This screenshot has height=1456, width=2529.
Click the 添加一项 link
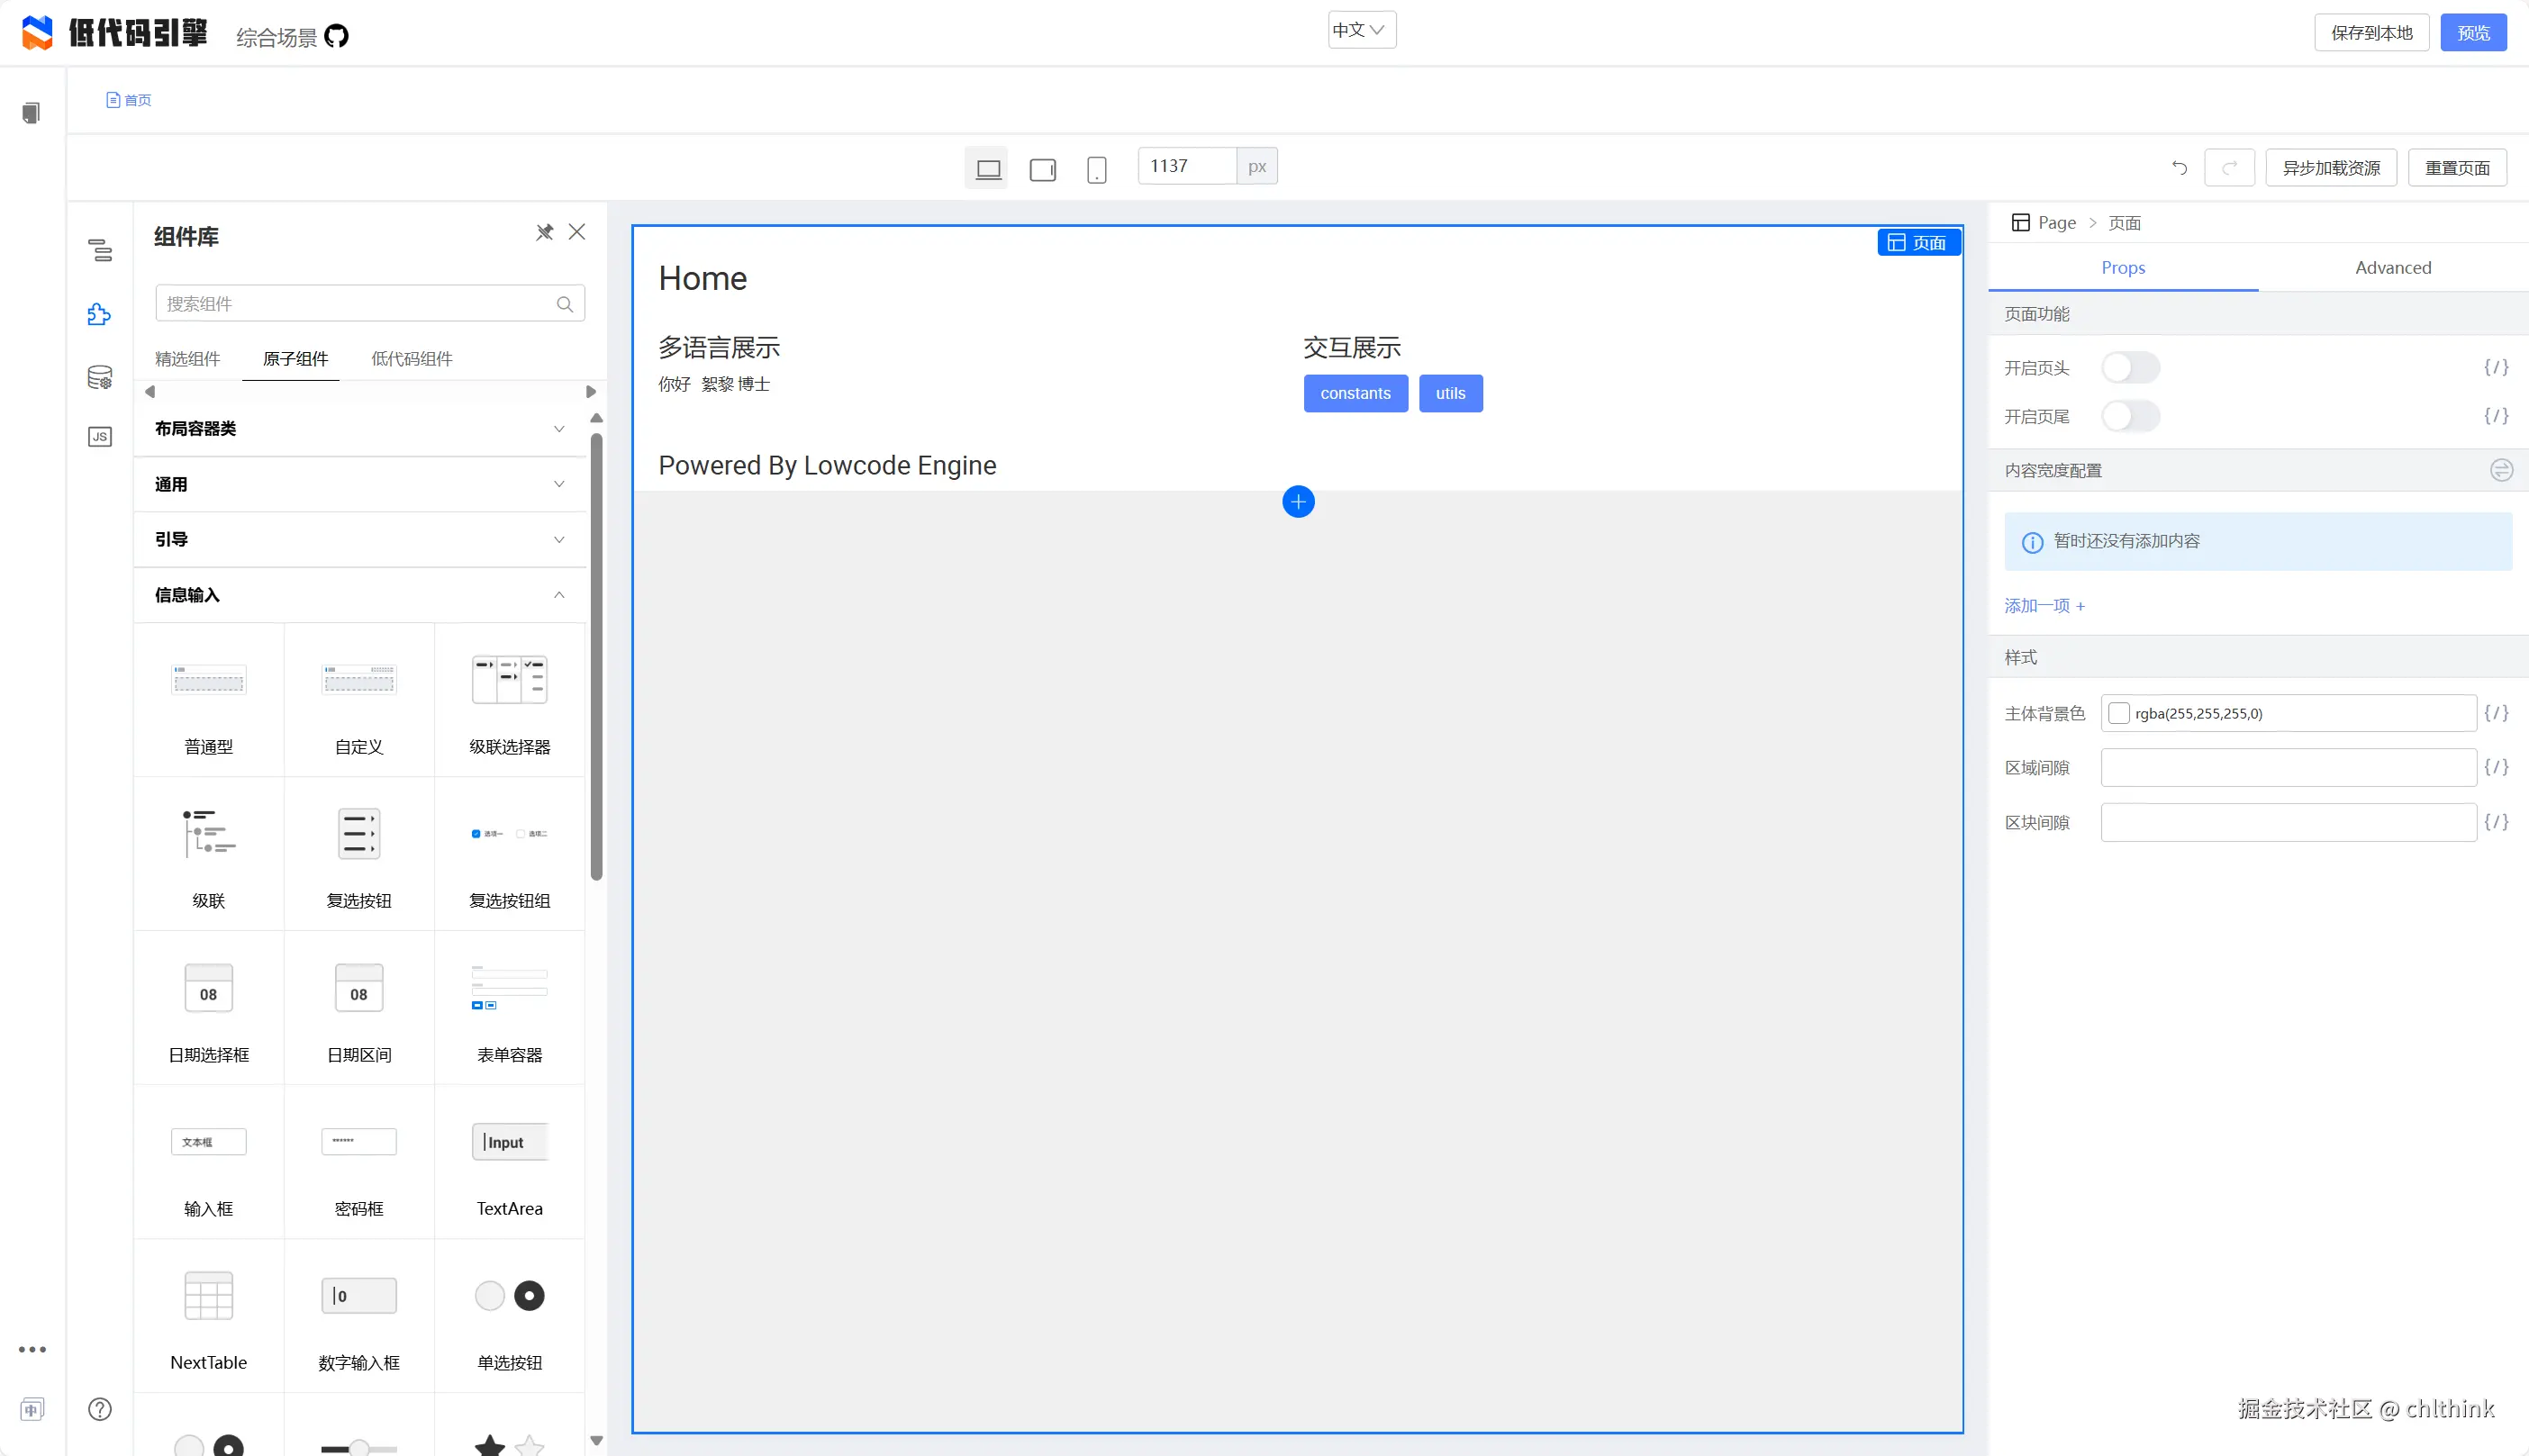click(x=2044, y=606)
